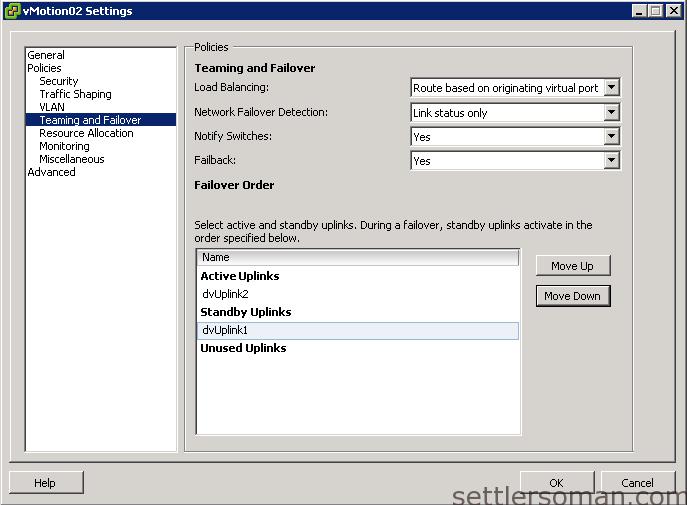
Task: Expand Network Failover Detection dropdown
Action: (611, 113)
